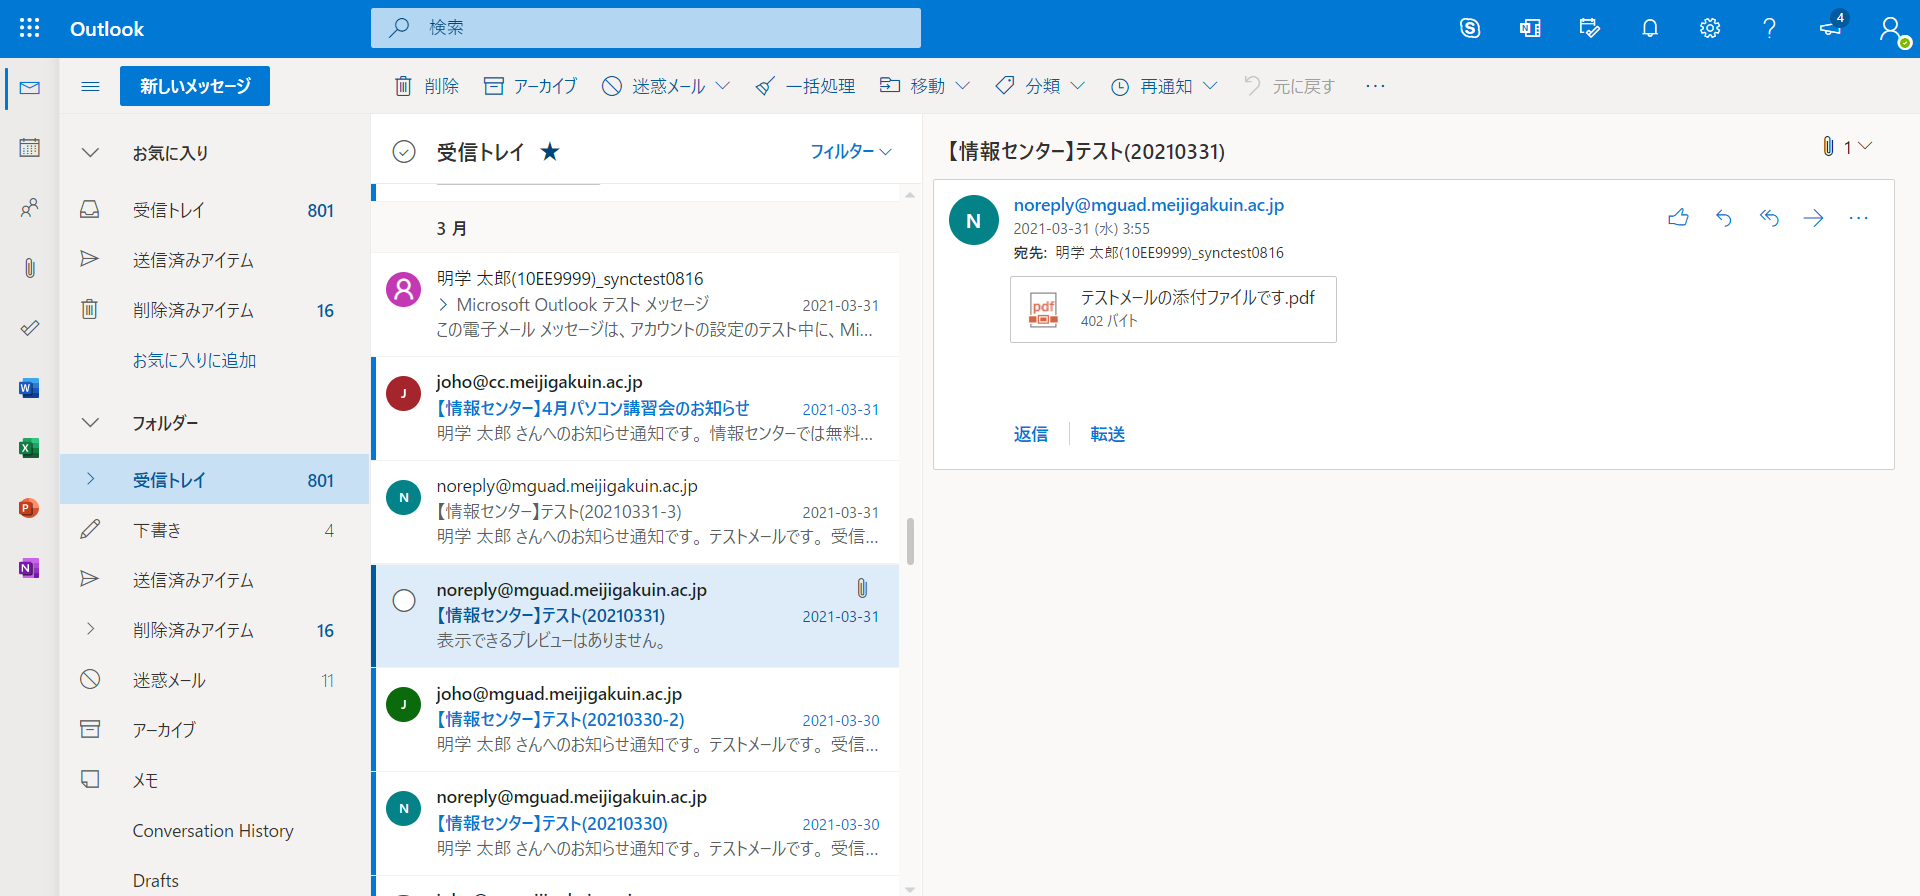Launch OneNote from the left rail
The width and height of the screenshot is (1920, 896).
tap(29, 568)
